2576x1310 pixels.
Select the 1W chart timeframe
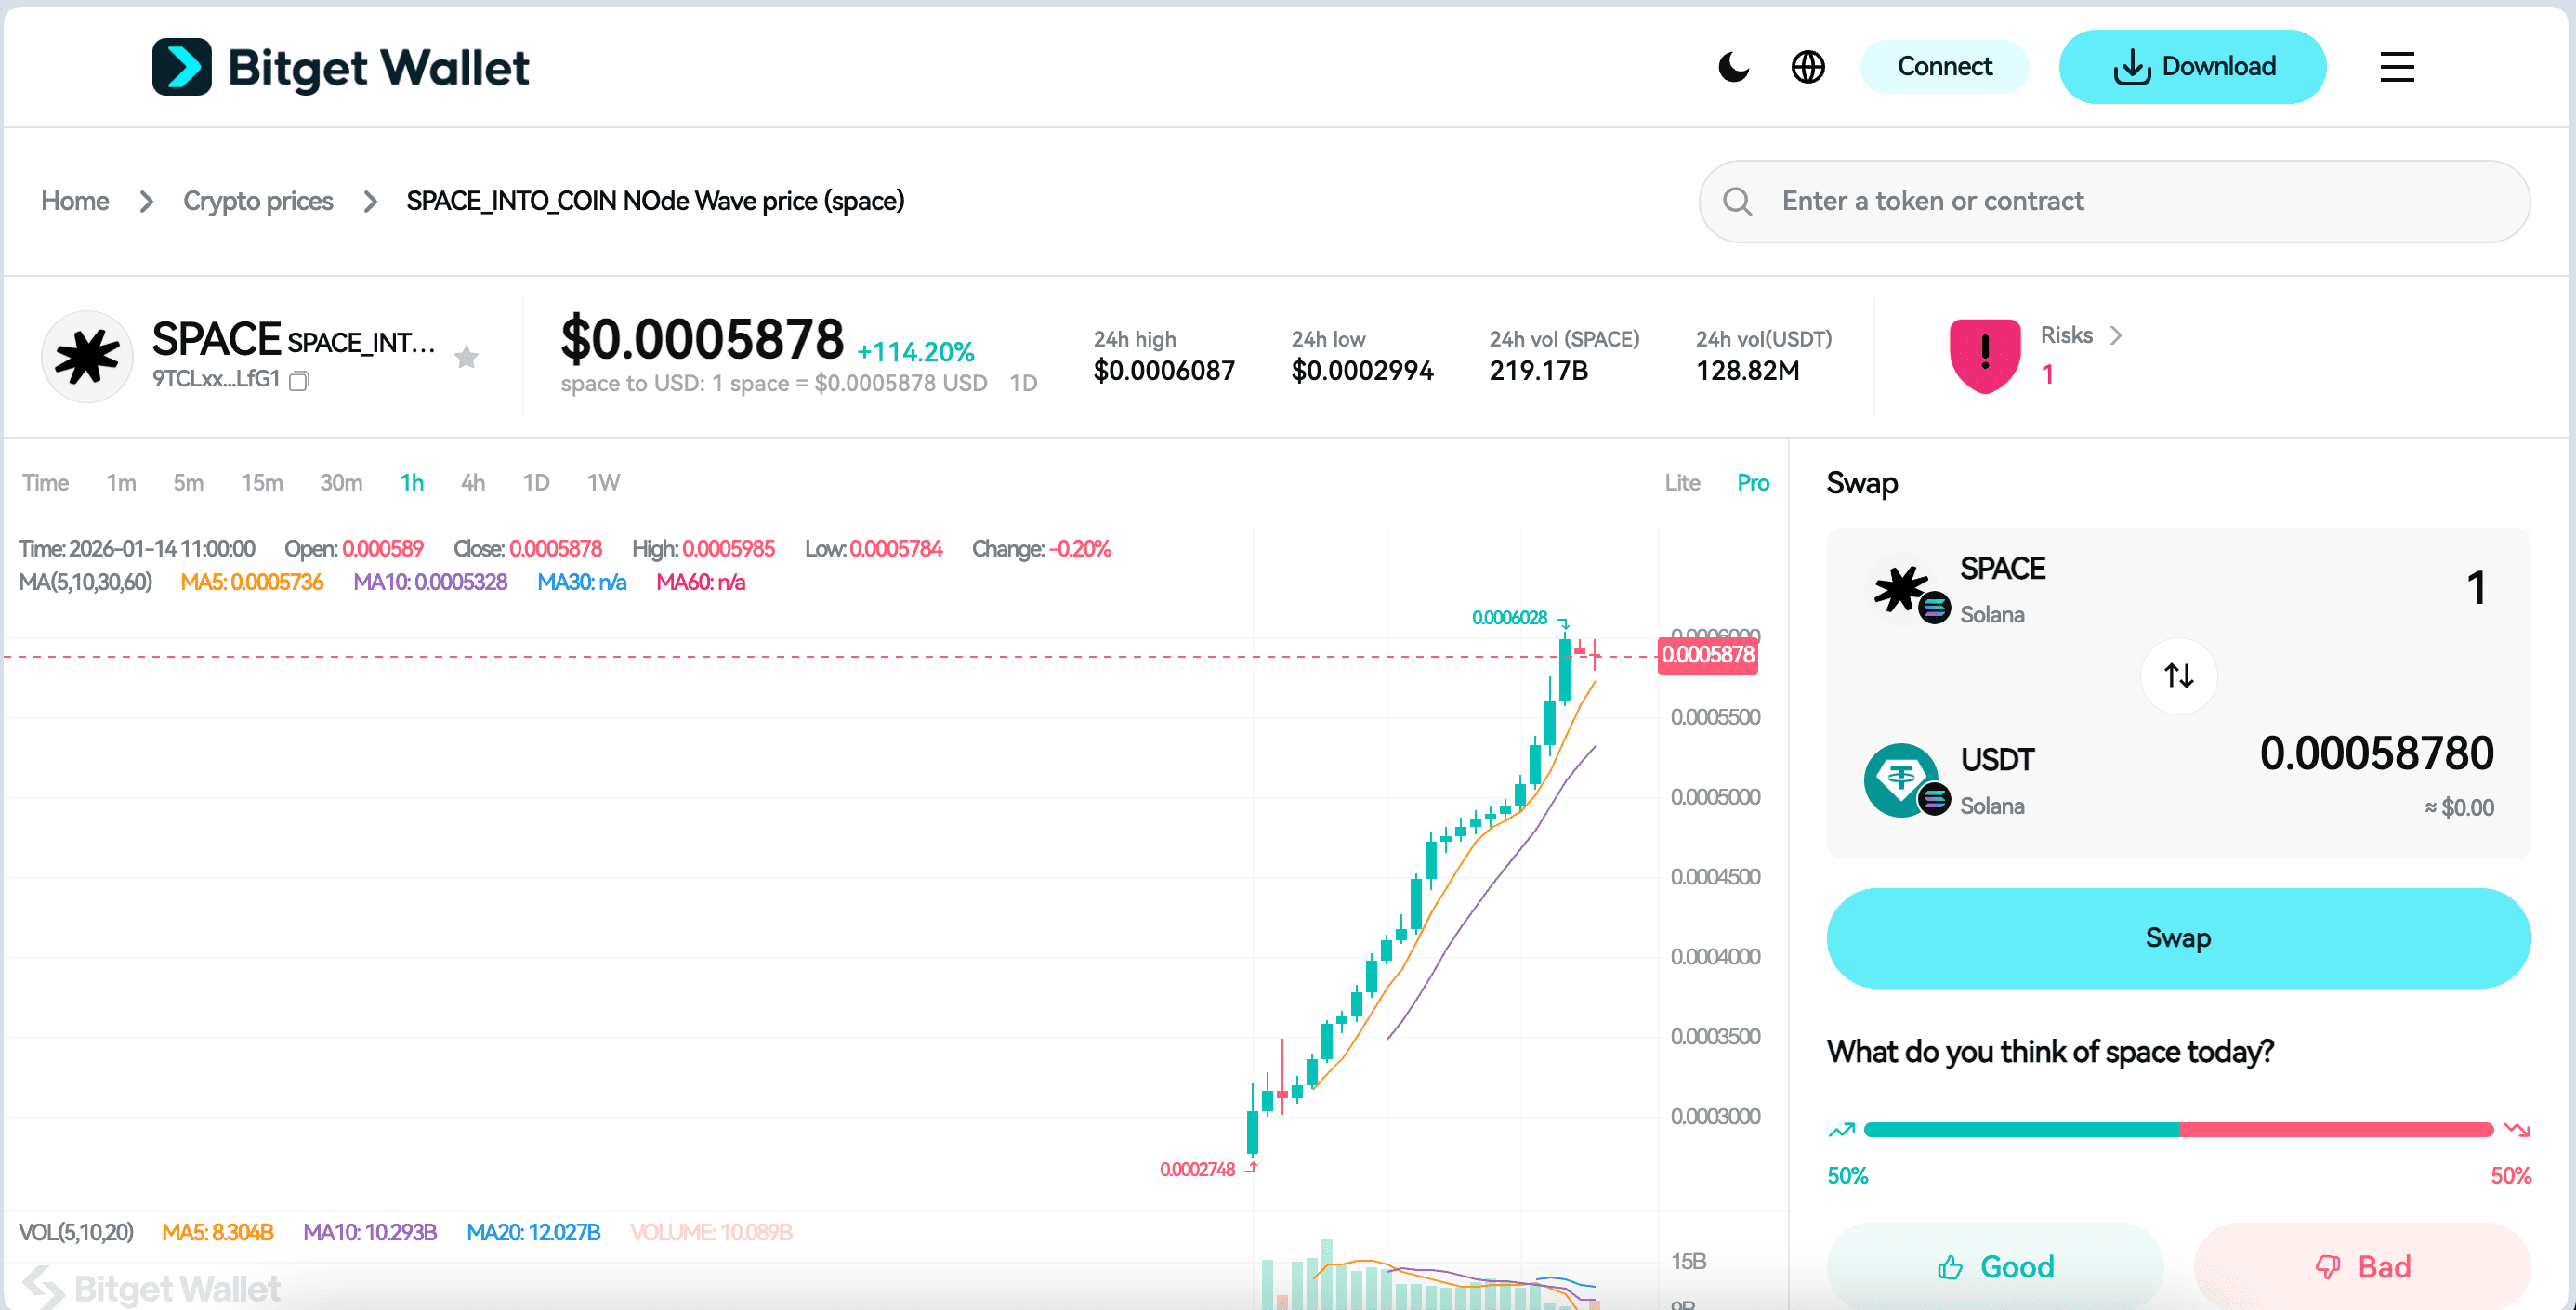pyautogui.click(x=602, y=482)
